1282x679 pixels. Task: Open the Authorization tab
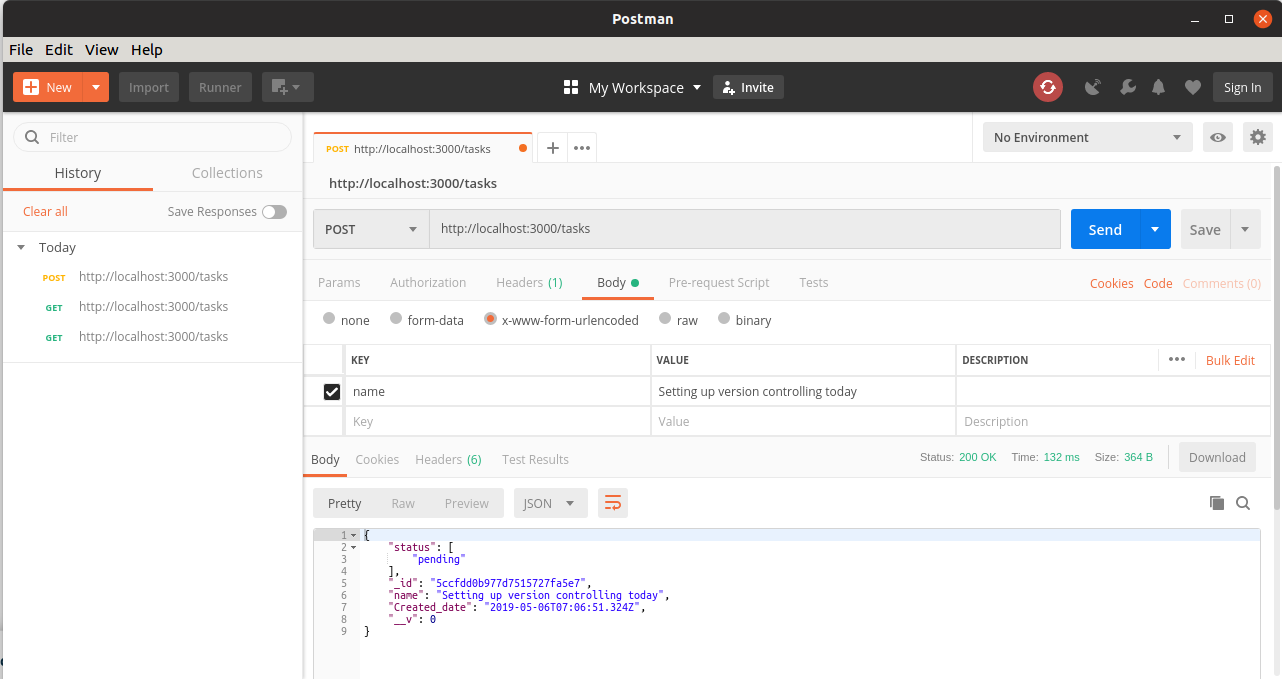click(428, 282)
